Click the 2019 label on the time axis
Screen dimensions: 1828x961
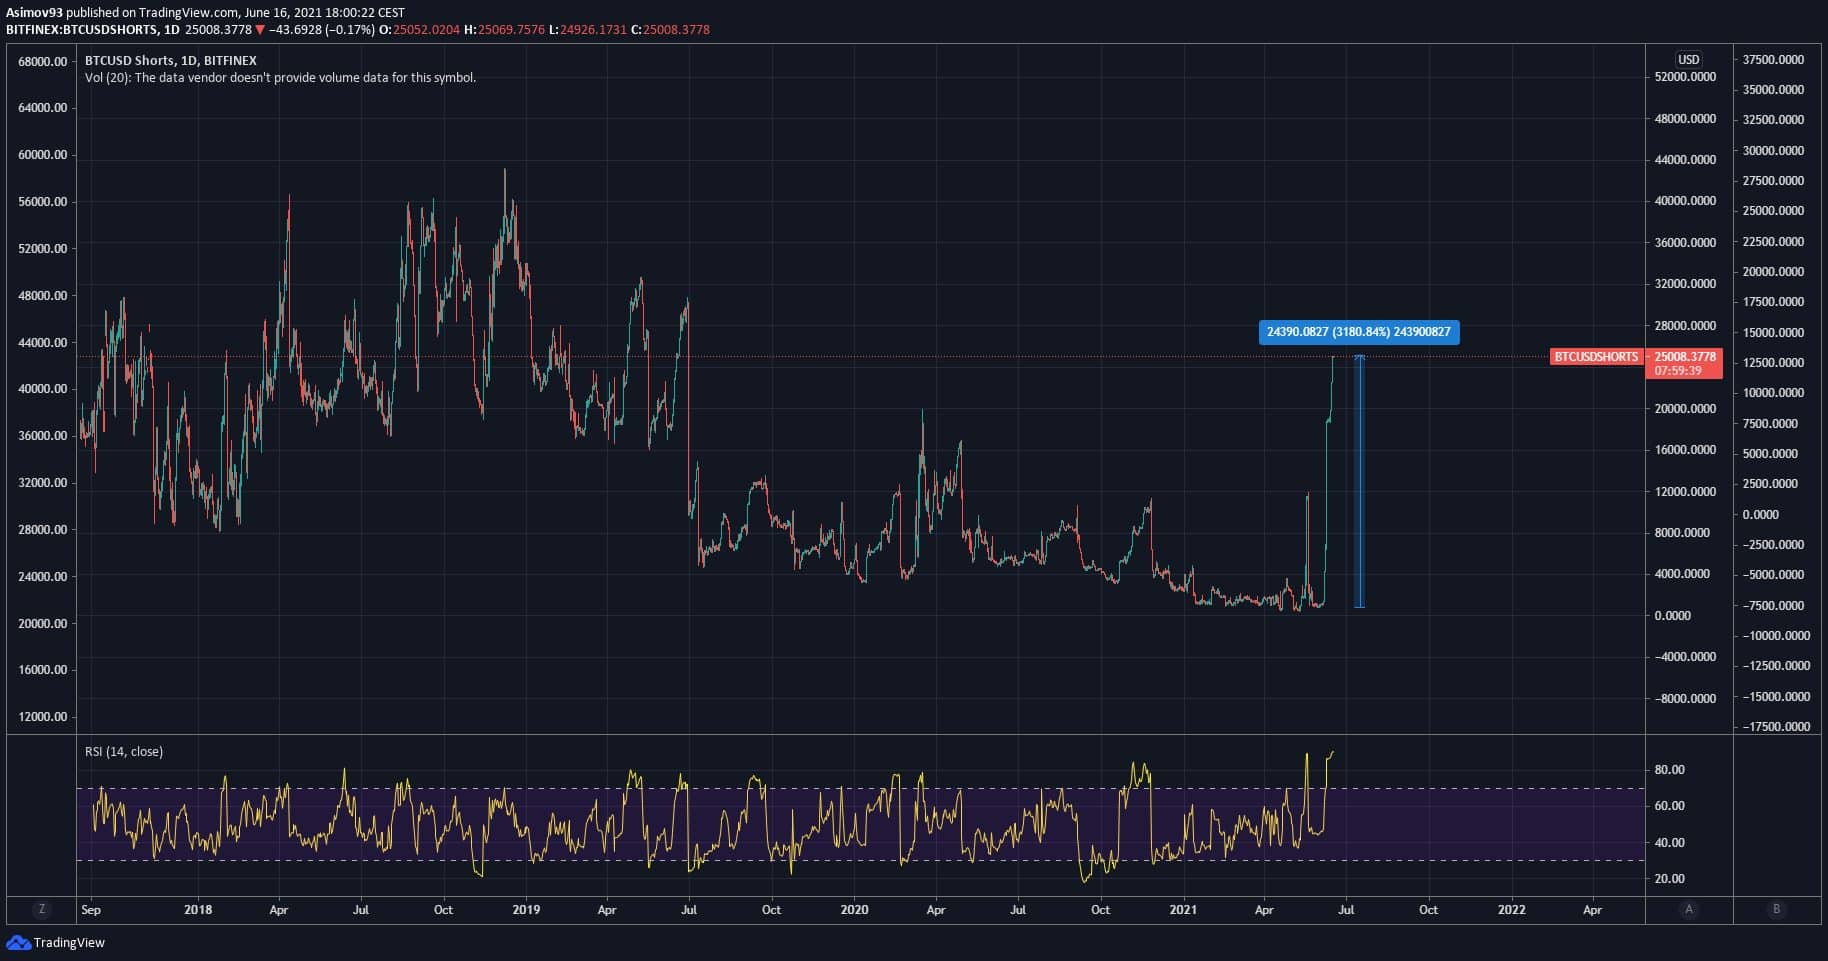click(x=526, y=910)
